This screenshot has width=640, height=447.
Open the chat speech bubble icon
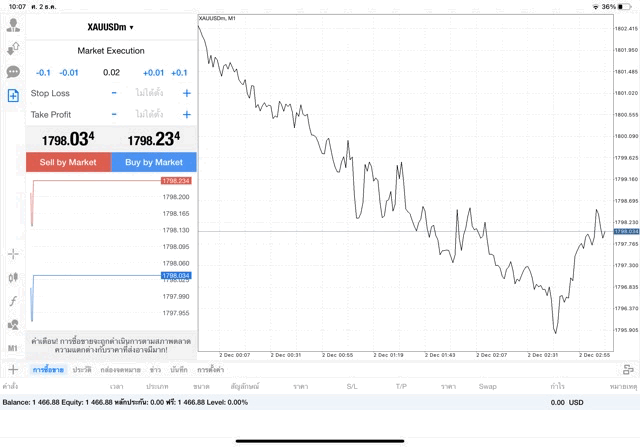click(x=13, y=72)
